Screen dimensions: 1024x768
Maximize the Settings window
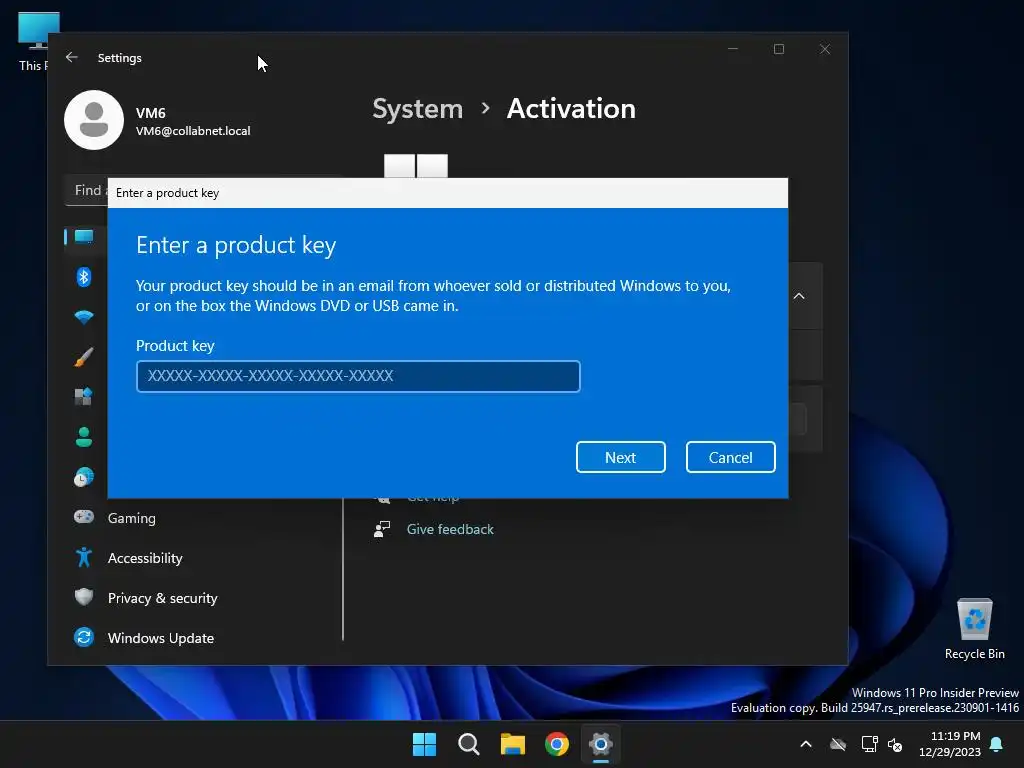coord(778,49)
